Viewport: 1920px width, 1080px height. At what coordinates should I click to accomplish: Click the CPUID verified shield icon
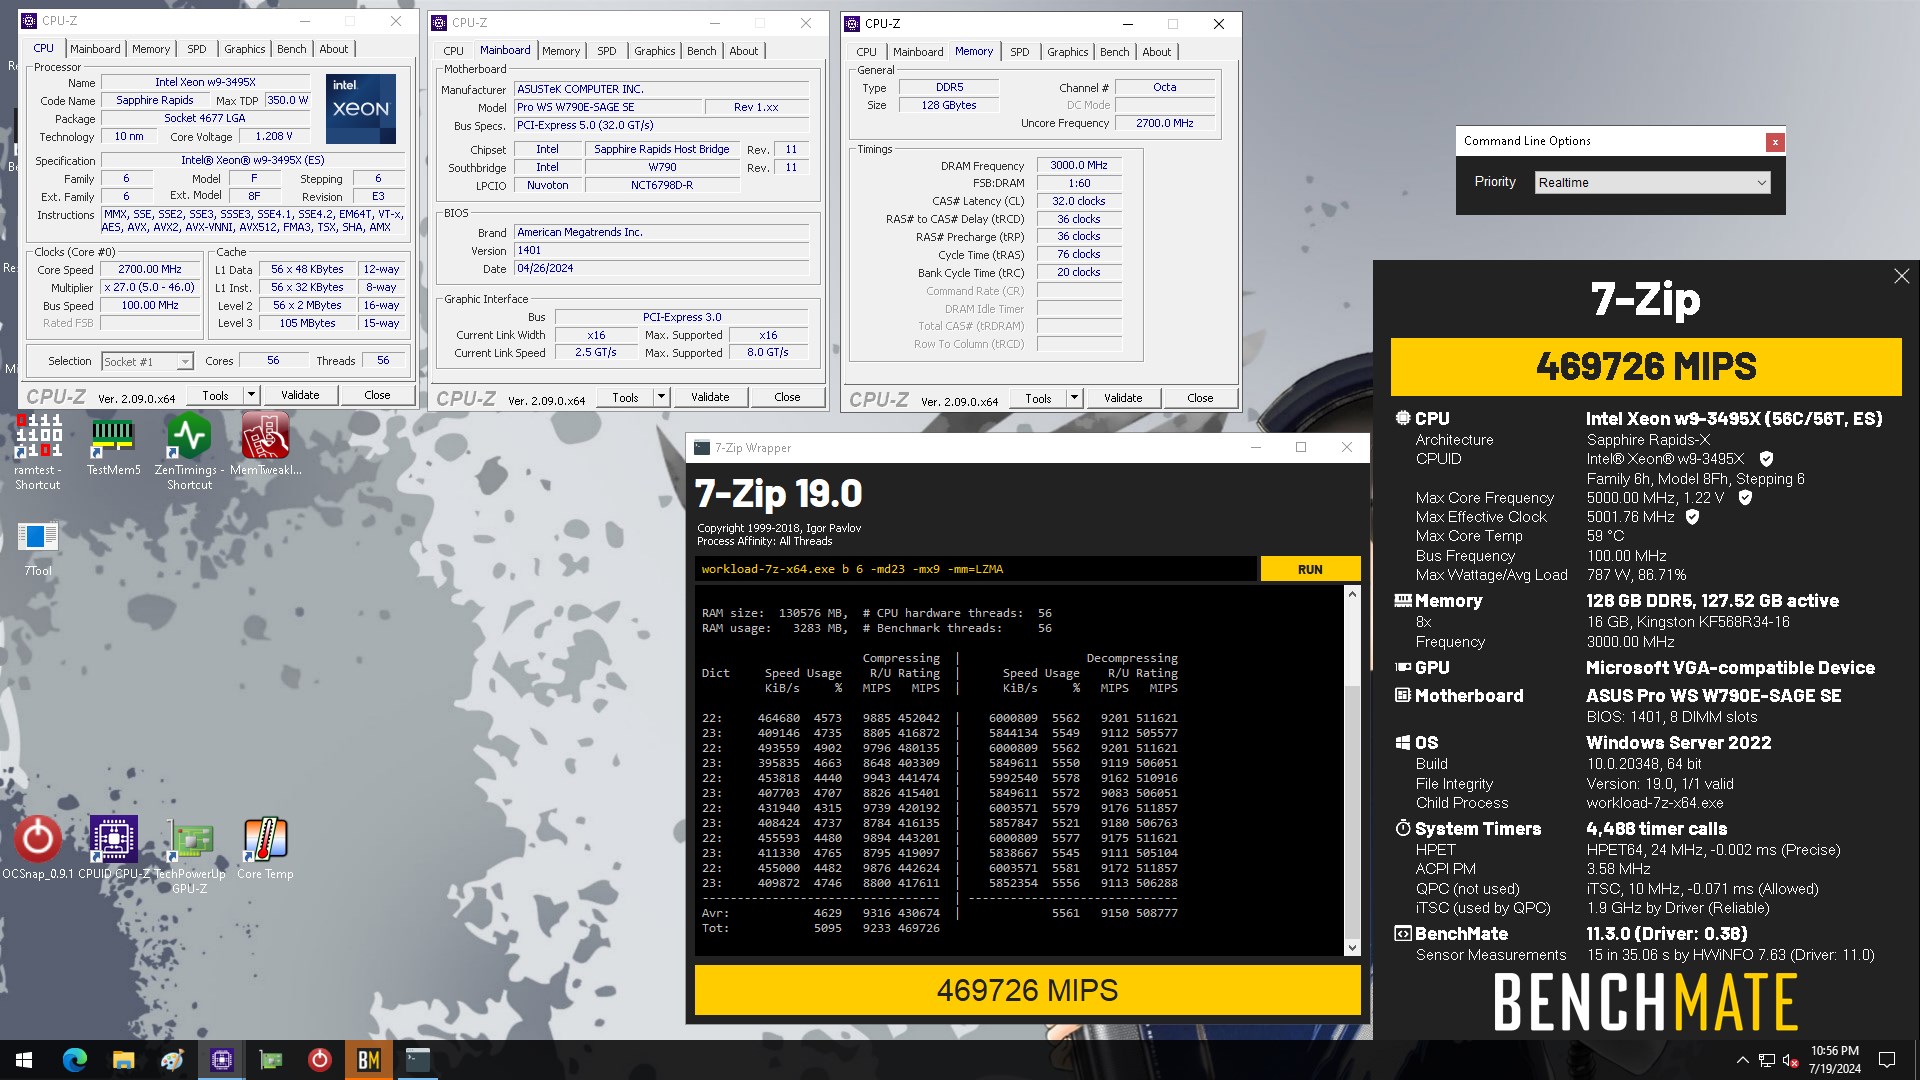pos(1766,459)
